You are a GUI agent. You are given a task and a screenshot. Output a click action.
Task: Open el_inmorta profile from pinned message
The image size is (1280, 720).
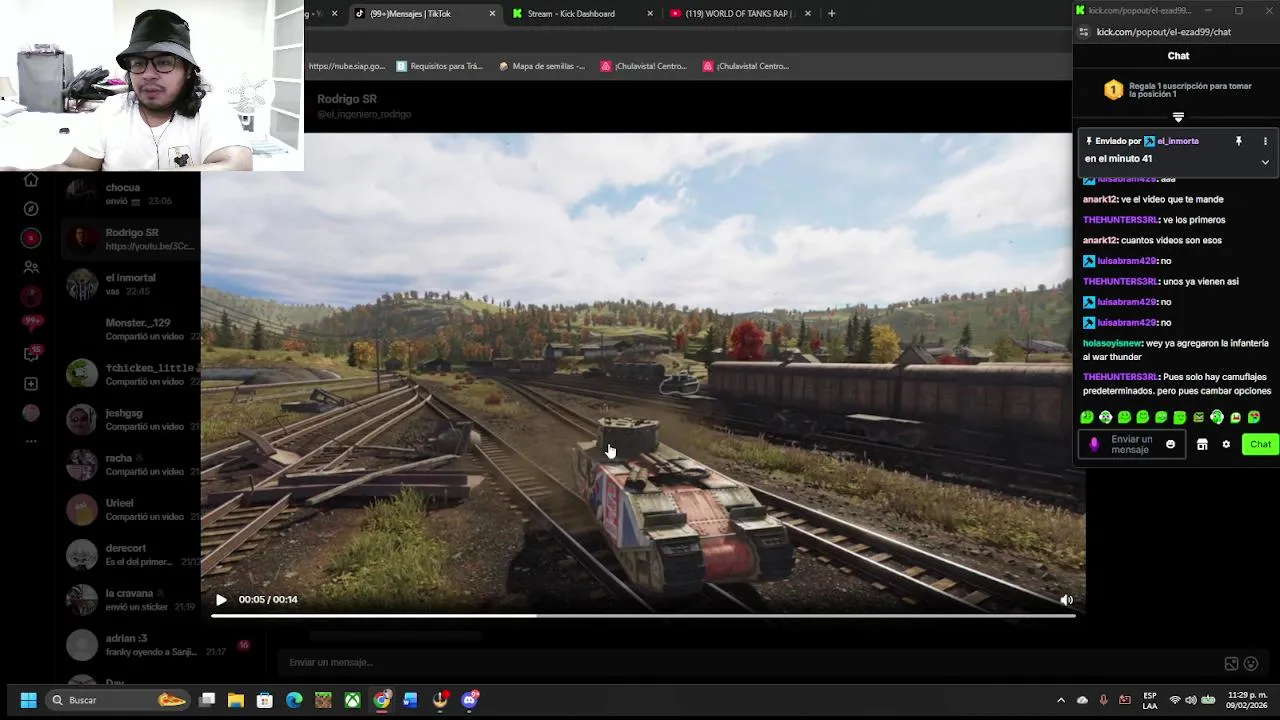pos(1177,141)
